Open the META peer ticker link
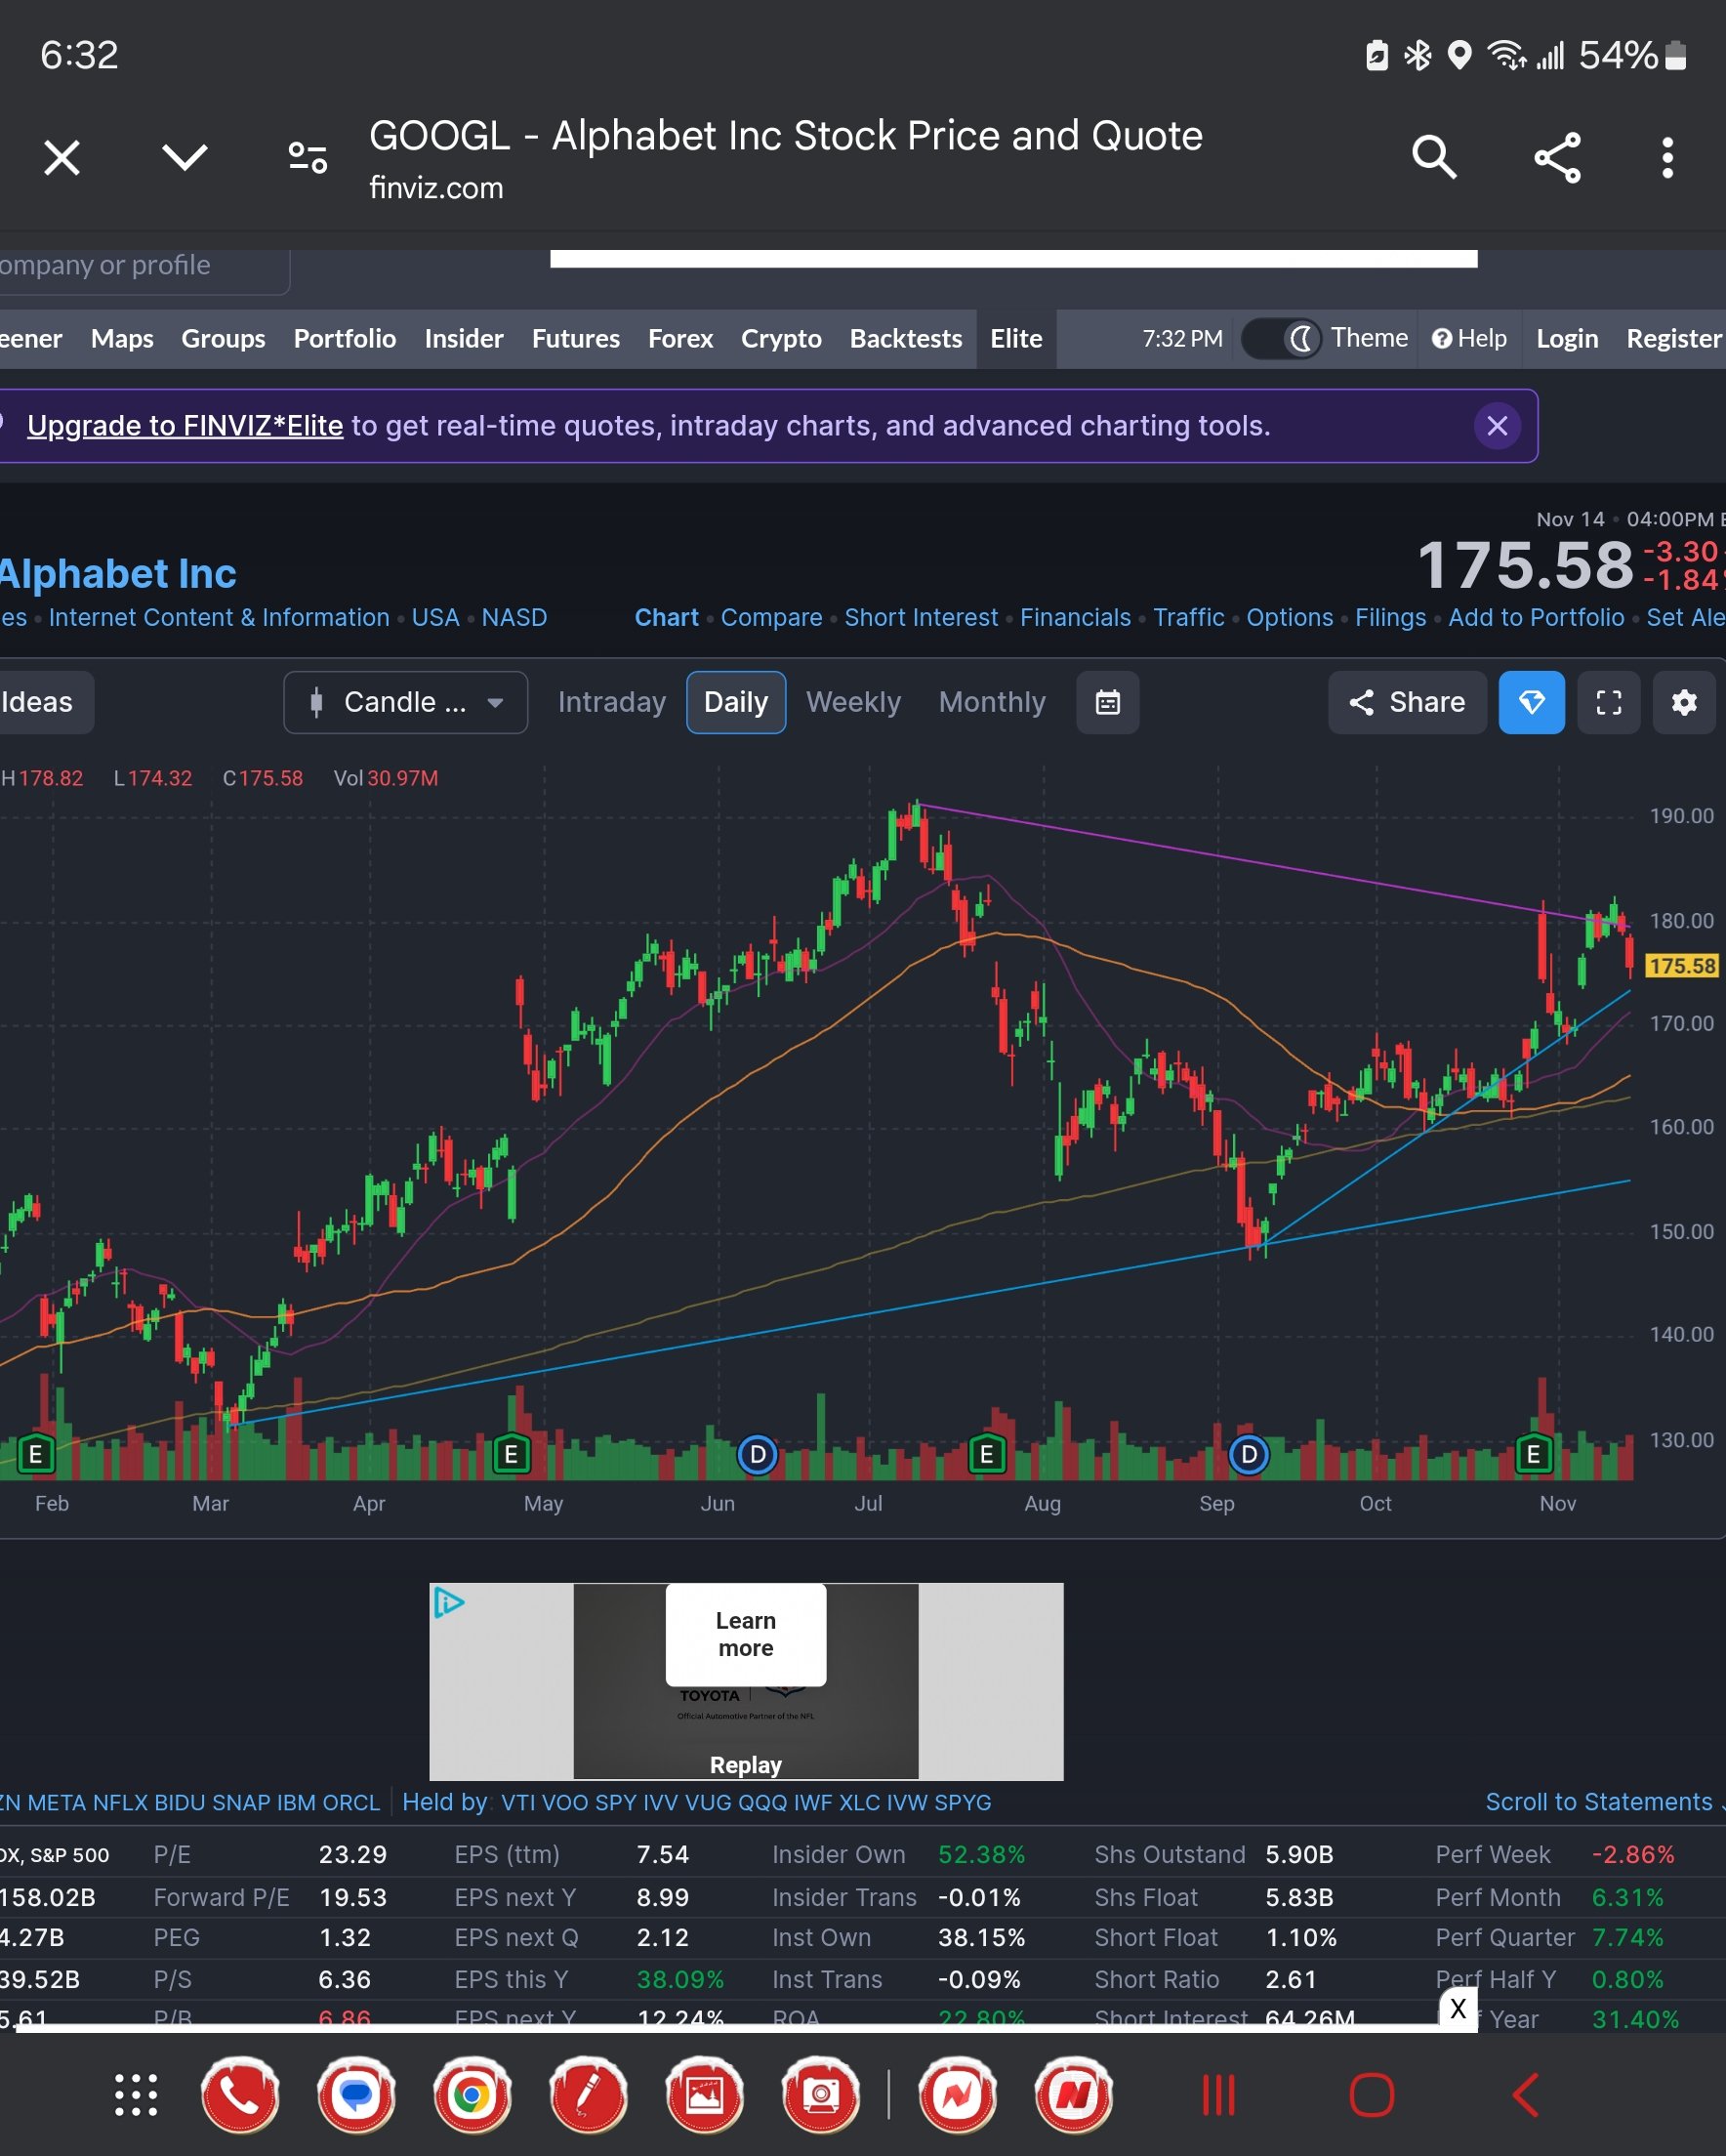The width and height of the screenshot is (1726, 2156). click(56, 1802)
